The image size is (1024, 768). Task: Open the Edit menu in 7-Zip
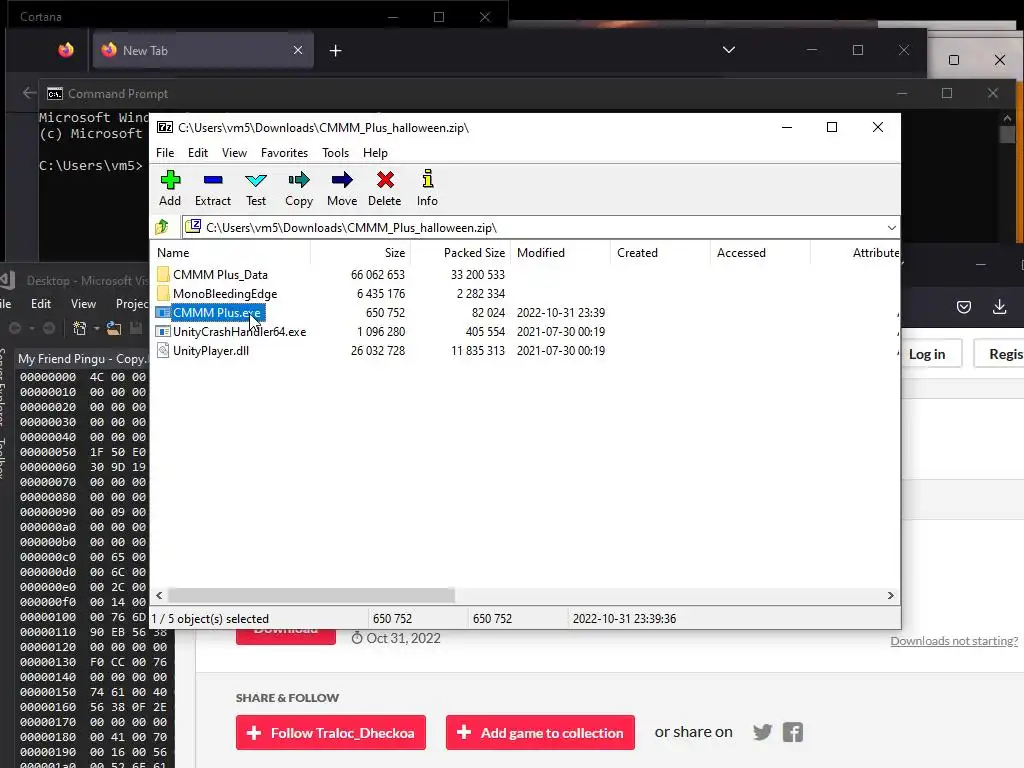(198, 153)
